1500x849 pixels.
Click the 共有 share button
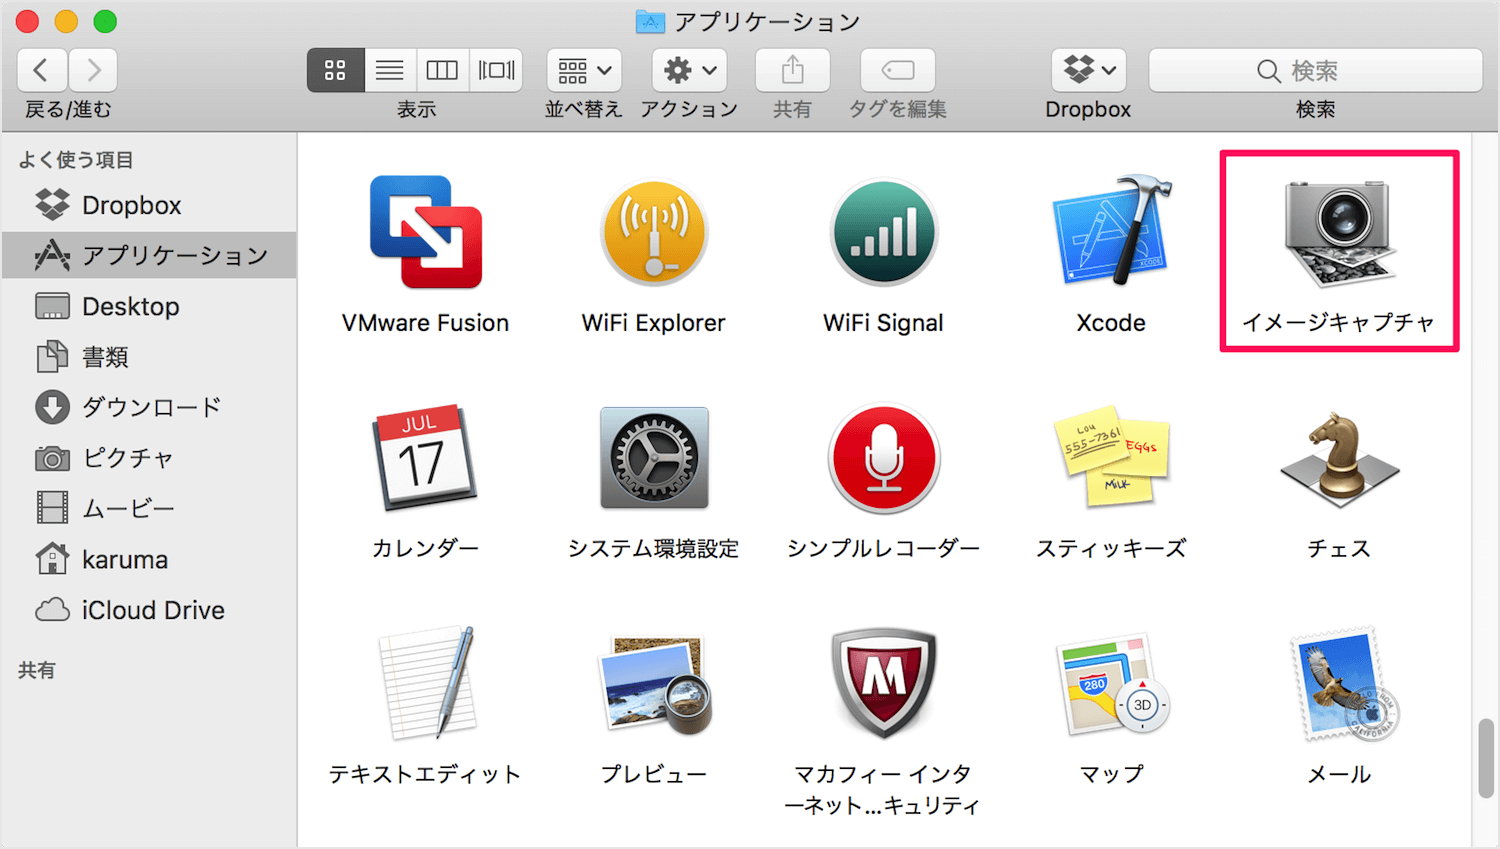point(792,70)
